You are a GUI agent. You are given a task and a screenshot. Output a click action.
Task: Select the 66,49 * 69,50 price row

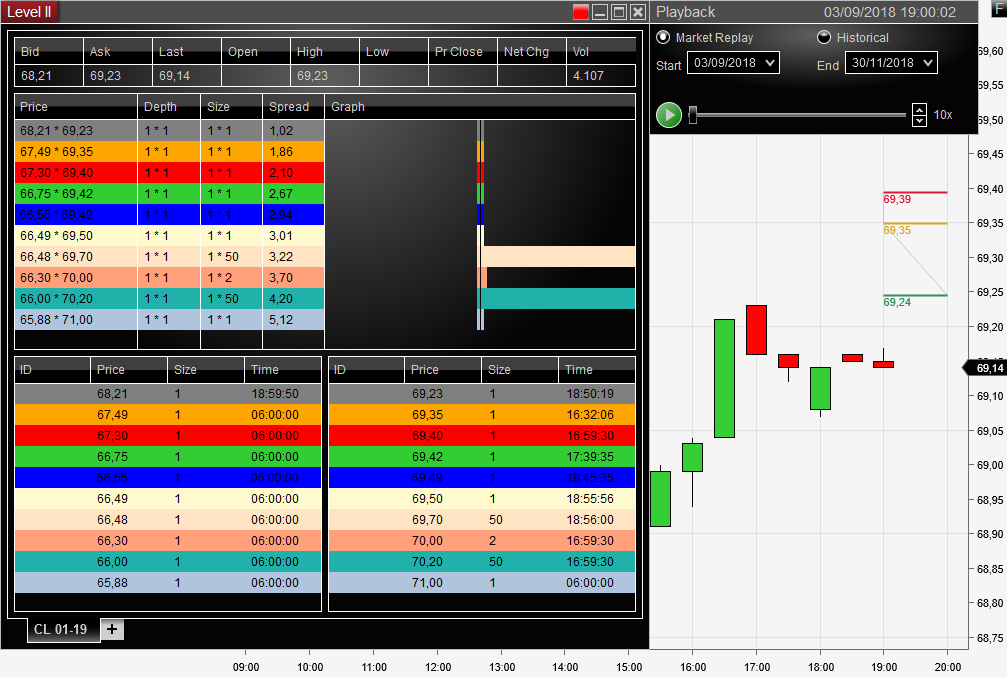(169, 236)
